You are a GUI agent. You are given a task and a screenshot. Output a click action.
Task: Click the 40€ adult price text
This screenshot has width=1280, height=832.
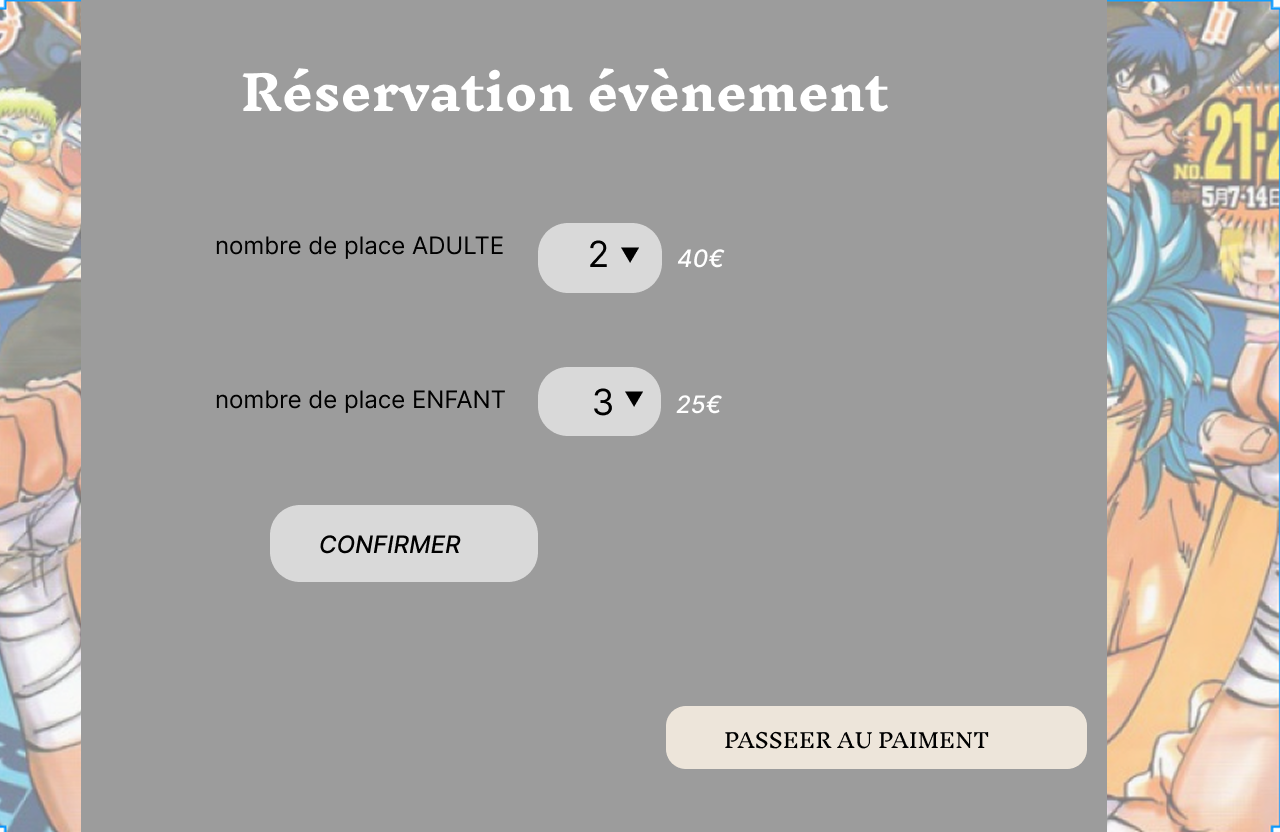(700, 259)
